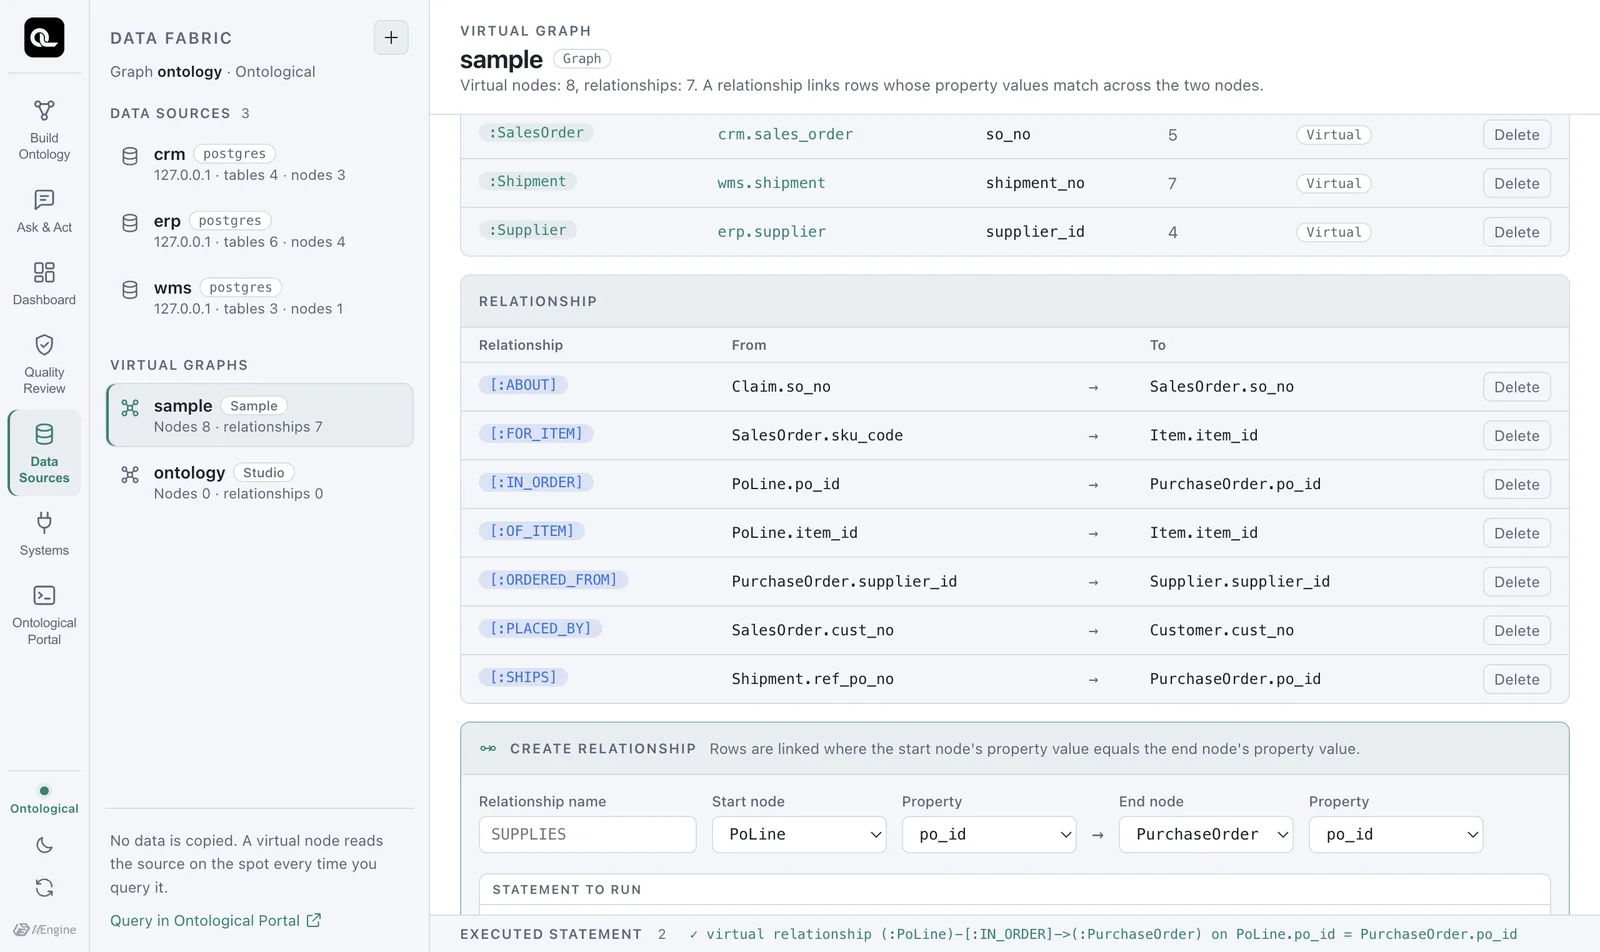Open End node dropdown showing PurchaseOrder

[x=1206, y=834]
